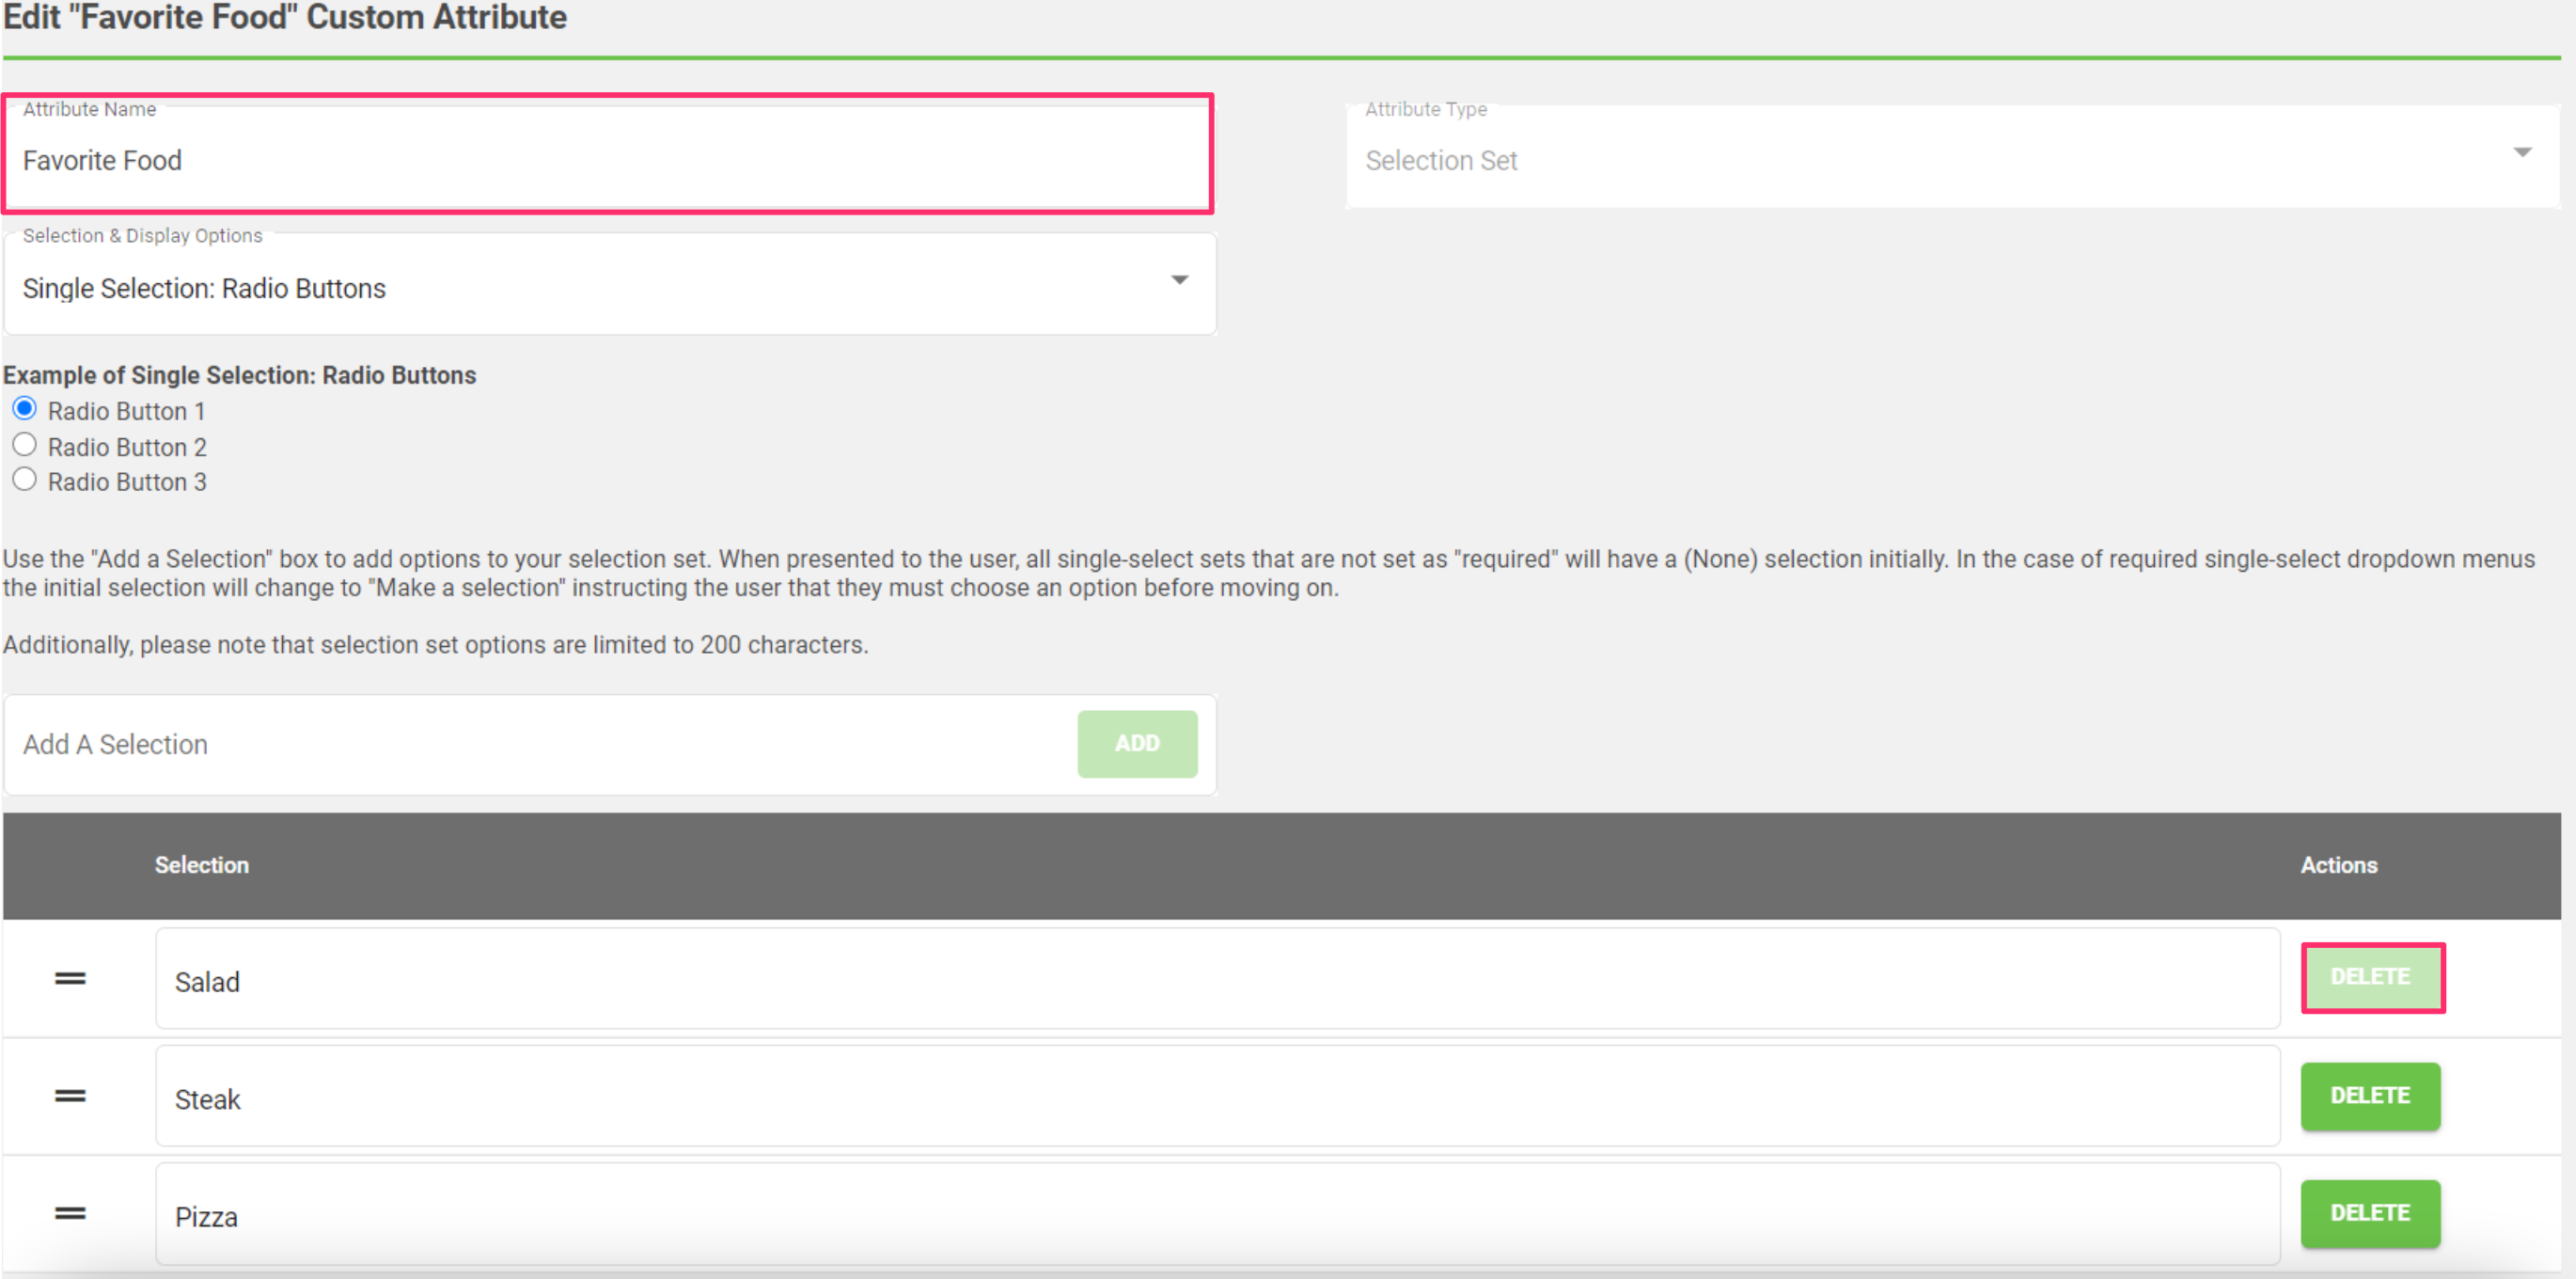This screenshot has width=2576, height=1279.
Task: Edit the Salad selection text field
Action: pos(1217,978)
